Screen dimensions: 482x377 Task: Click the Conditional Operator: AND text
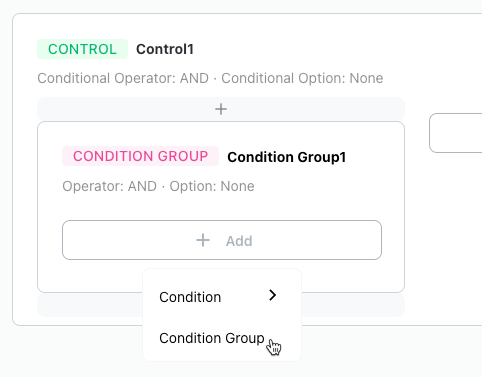(x=123, y=78)
